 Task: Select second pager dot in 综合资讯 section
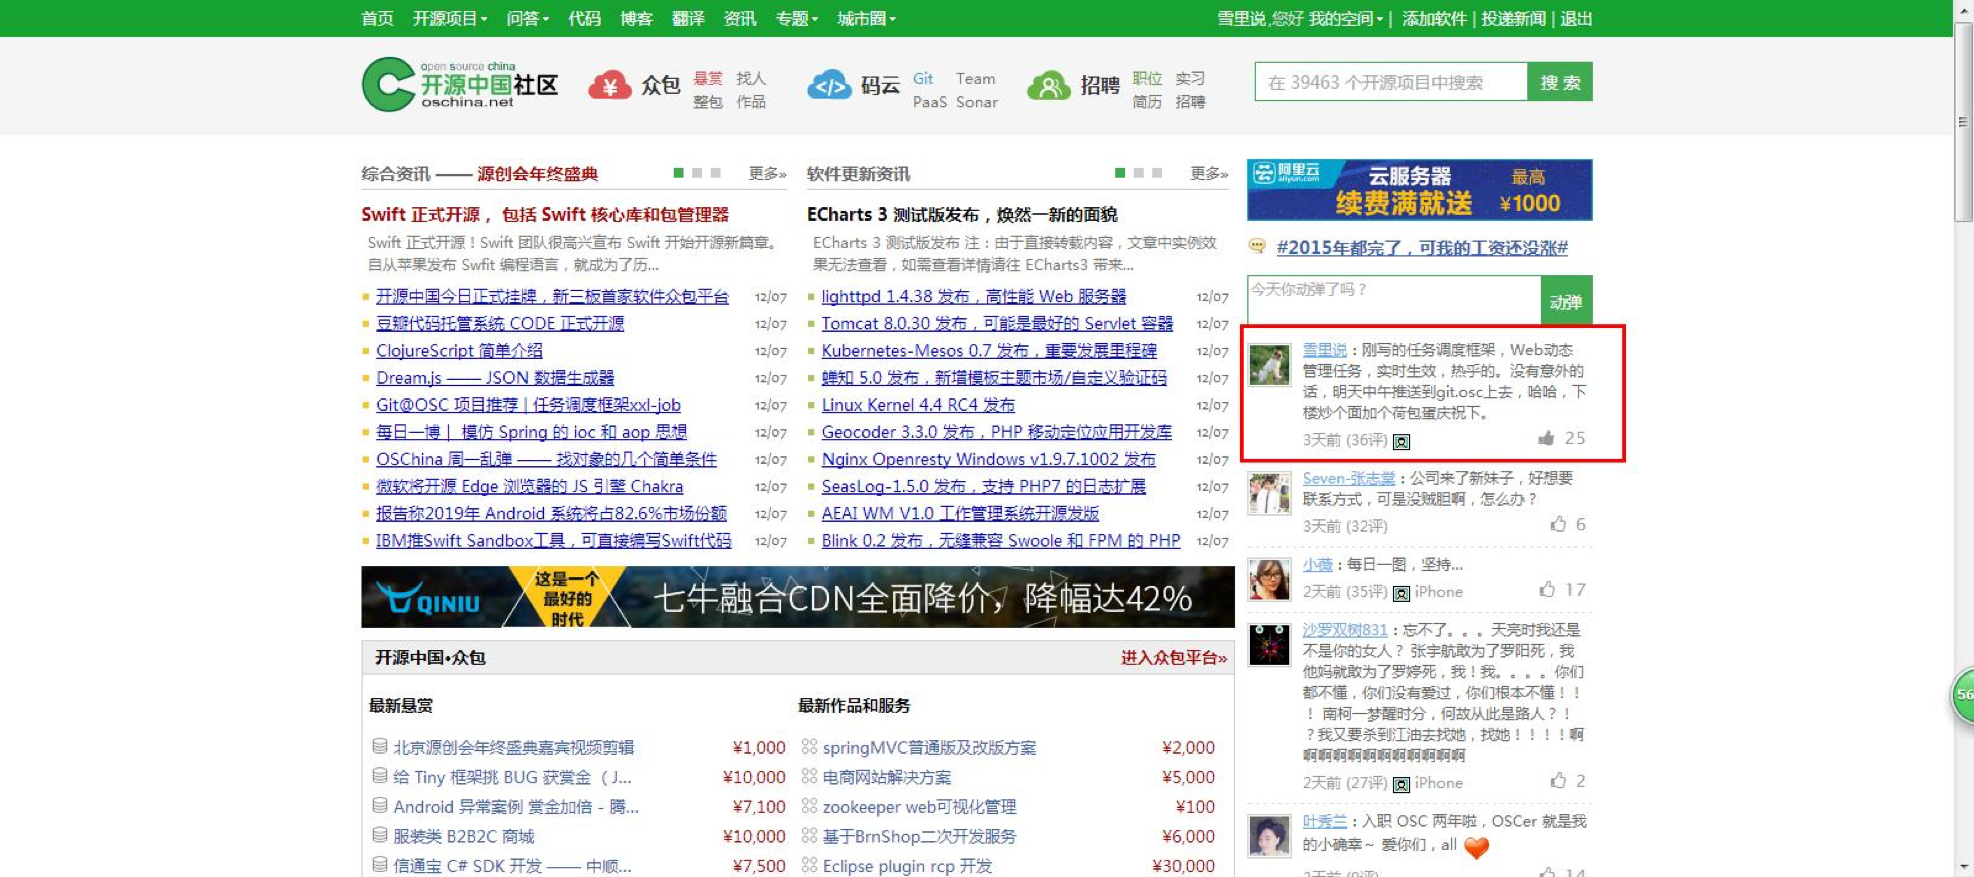coord(697,173)
